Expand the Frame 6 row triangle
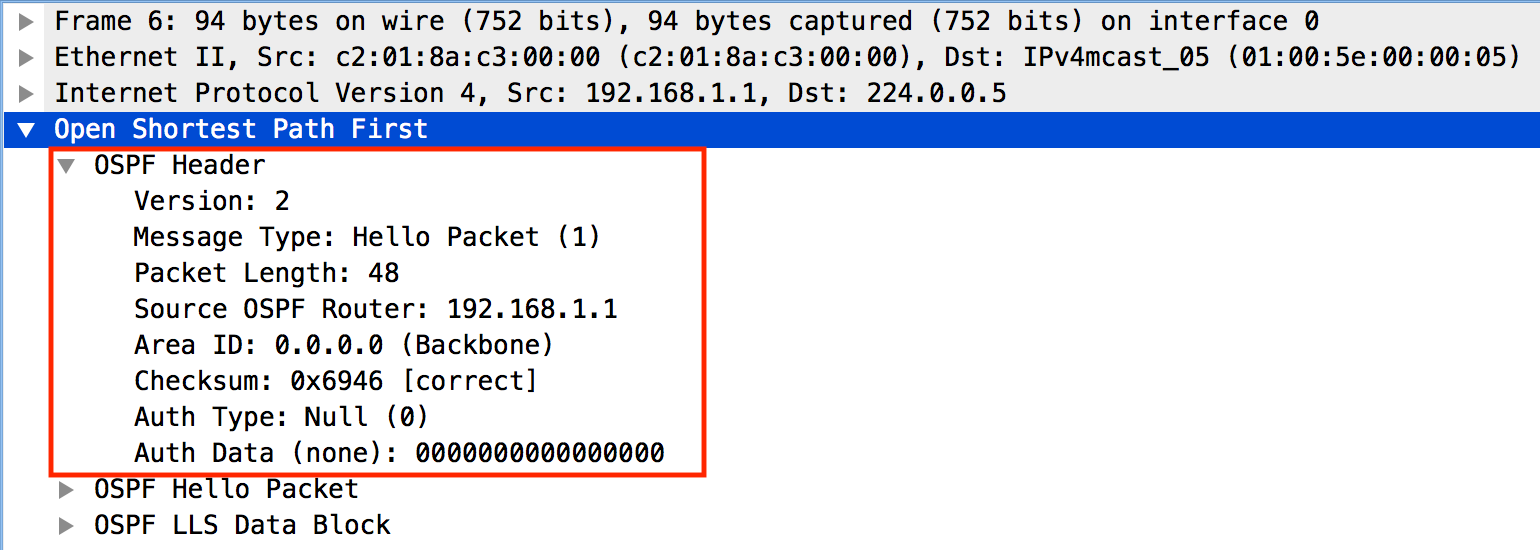This screenshot has height=550, width=1540. [27, 21]
